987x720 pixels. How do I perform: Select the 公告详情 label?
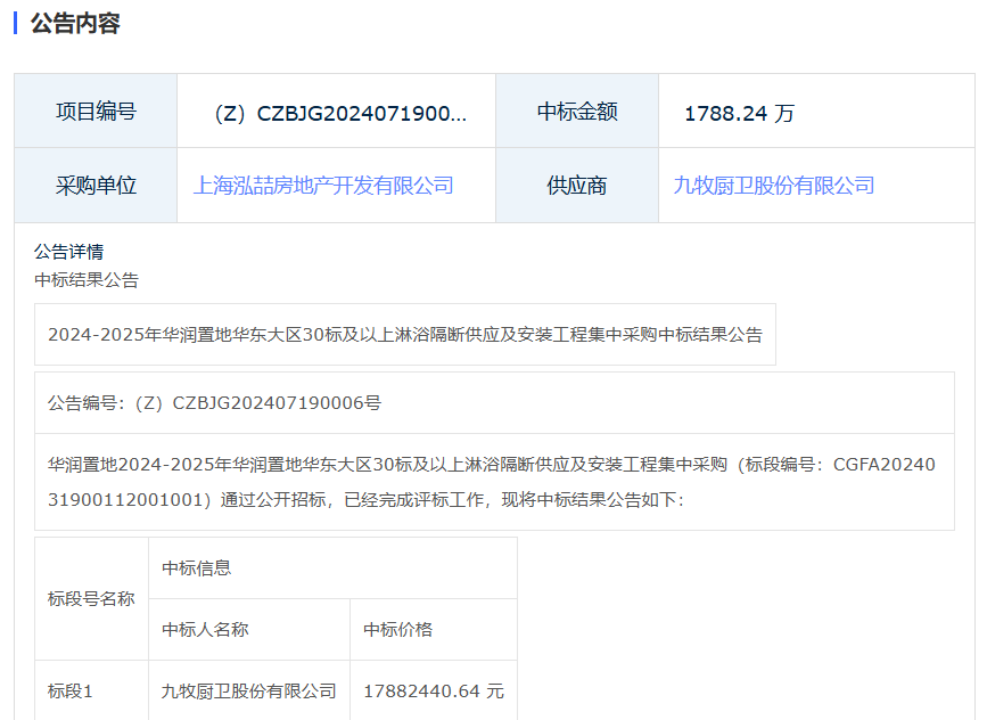[69, 252]
